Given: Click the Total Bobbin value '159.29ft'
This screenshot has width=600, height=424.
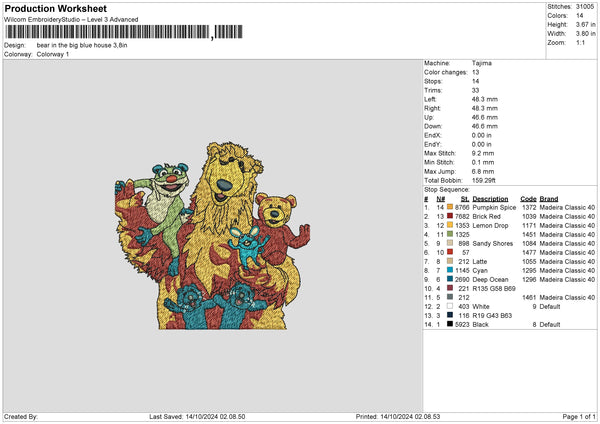Looking at the screenshot, I should pyautogui.click(x=484, y=180).
